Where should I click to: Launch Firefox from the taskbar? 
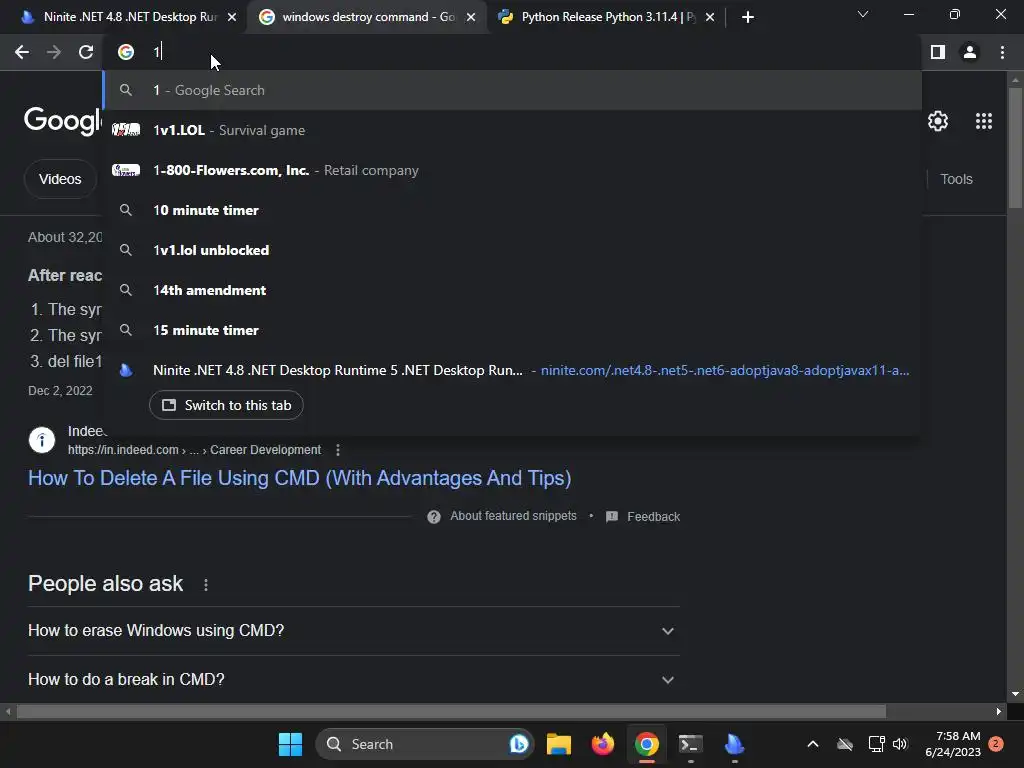pos(602,744)
